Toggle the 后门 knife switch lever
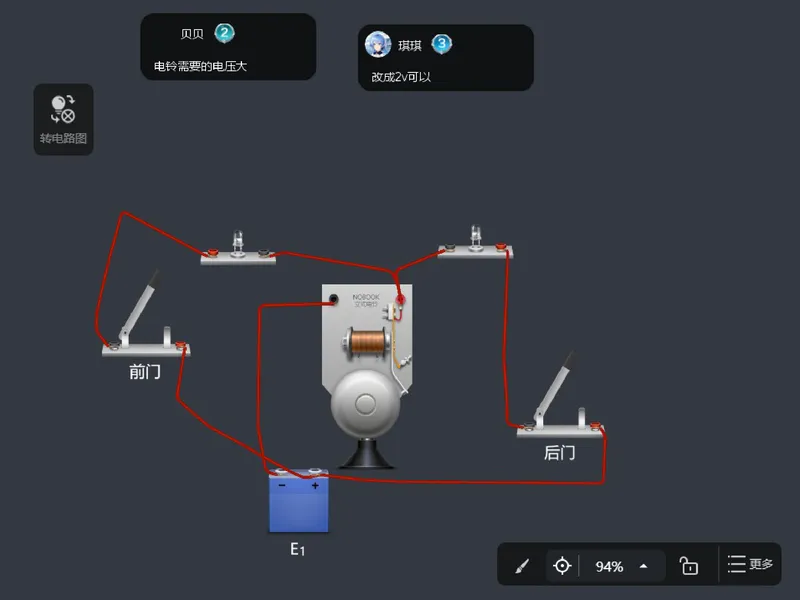 tap(554, 387)
